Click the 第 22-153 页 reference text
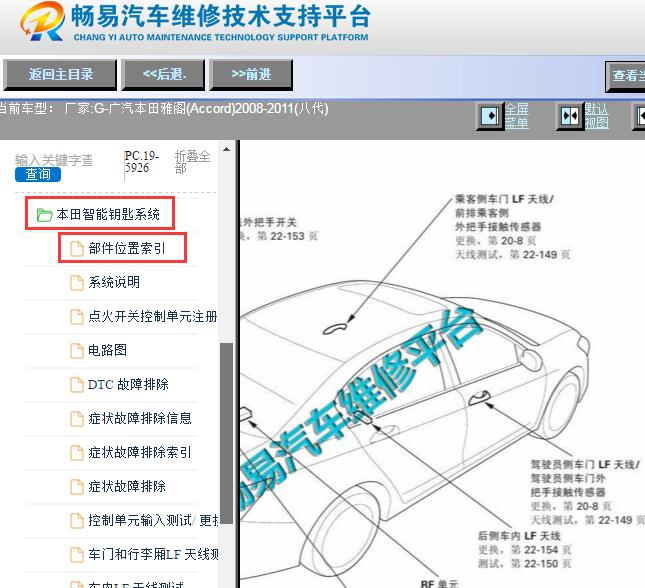645x588 pixels. click(288, 236)
